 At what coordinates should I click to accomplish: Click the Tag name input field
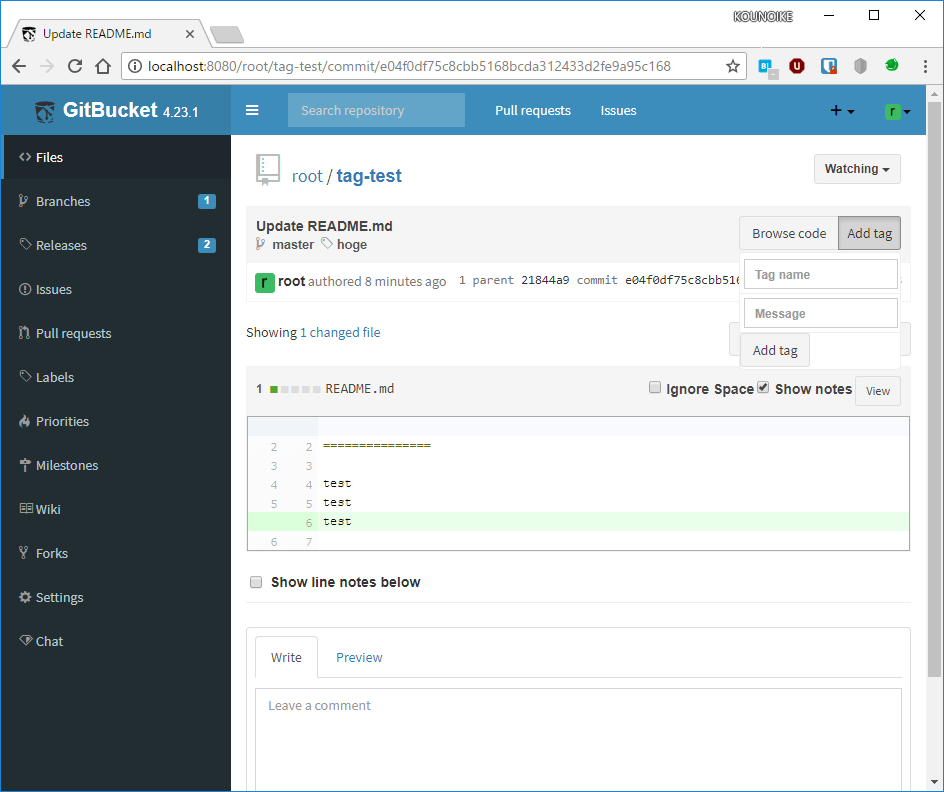(821, 274)
